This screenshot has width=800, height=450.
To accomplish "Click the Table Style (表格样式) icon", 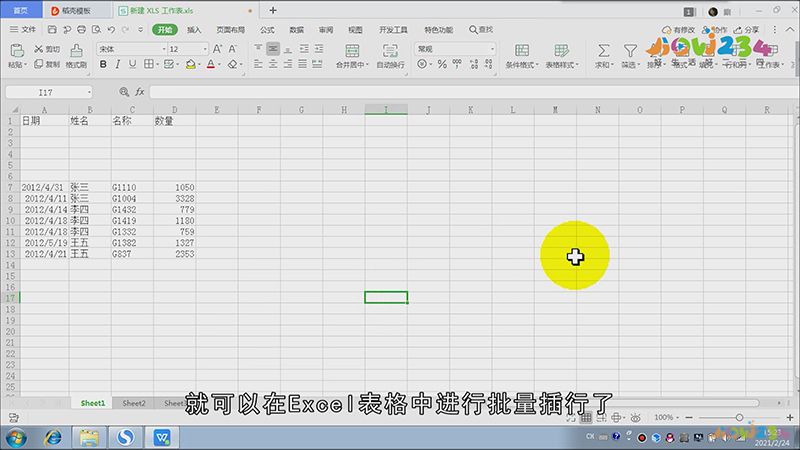I will 561,50.
